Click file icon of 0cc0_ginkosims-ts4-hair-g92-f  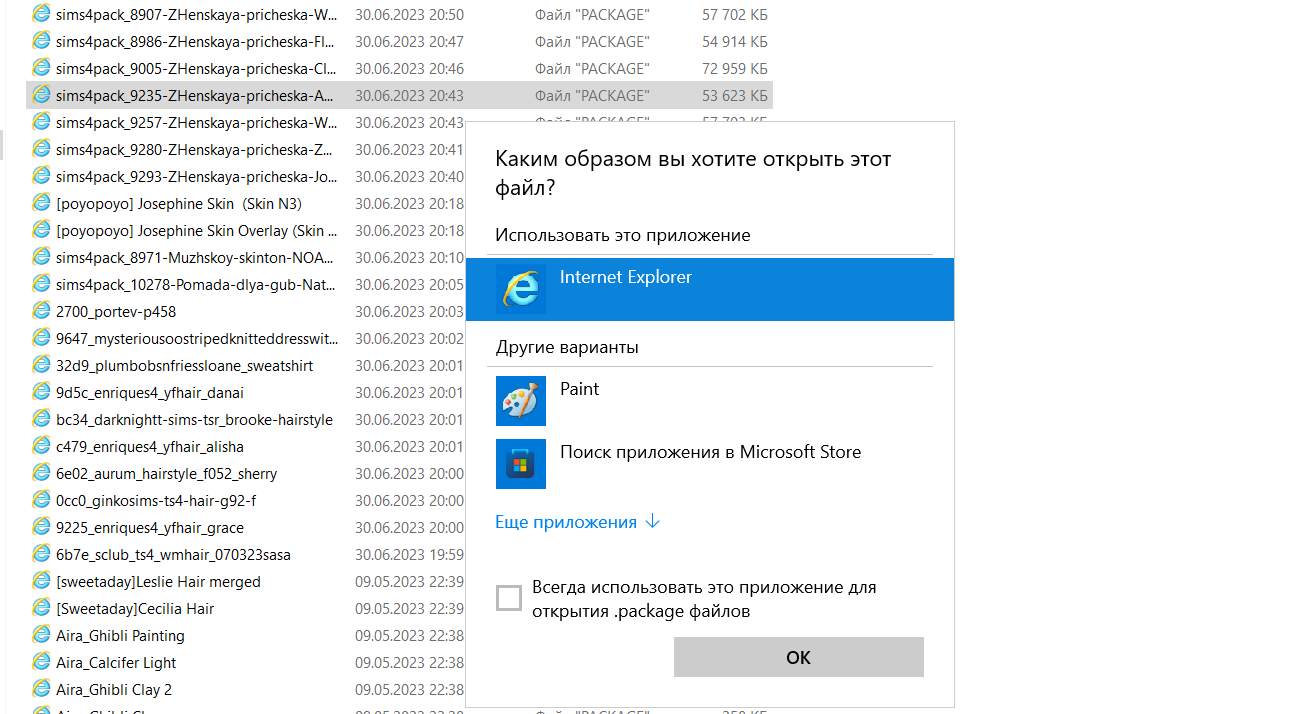tap(41, 500)
